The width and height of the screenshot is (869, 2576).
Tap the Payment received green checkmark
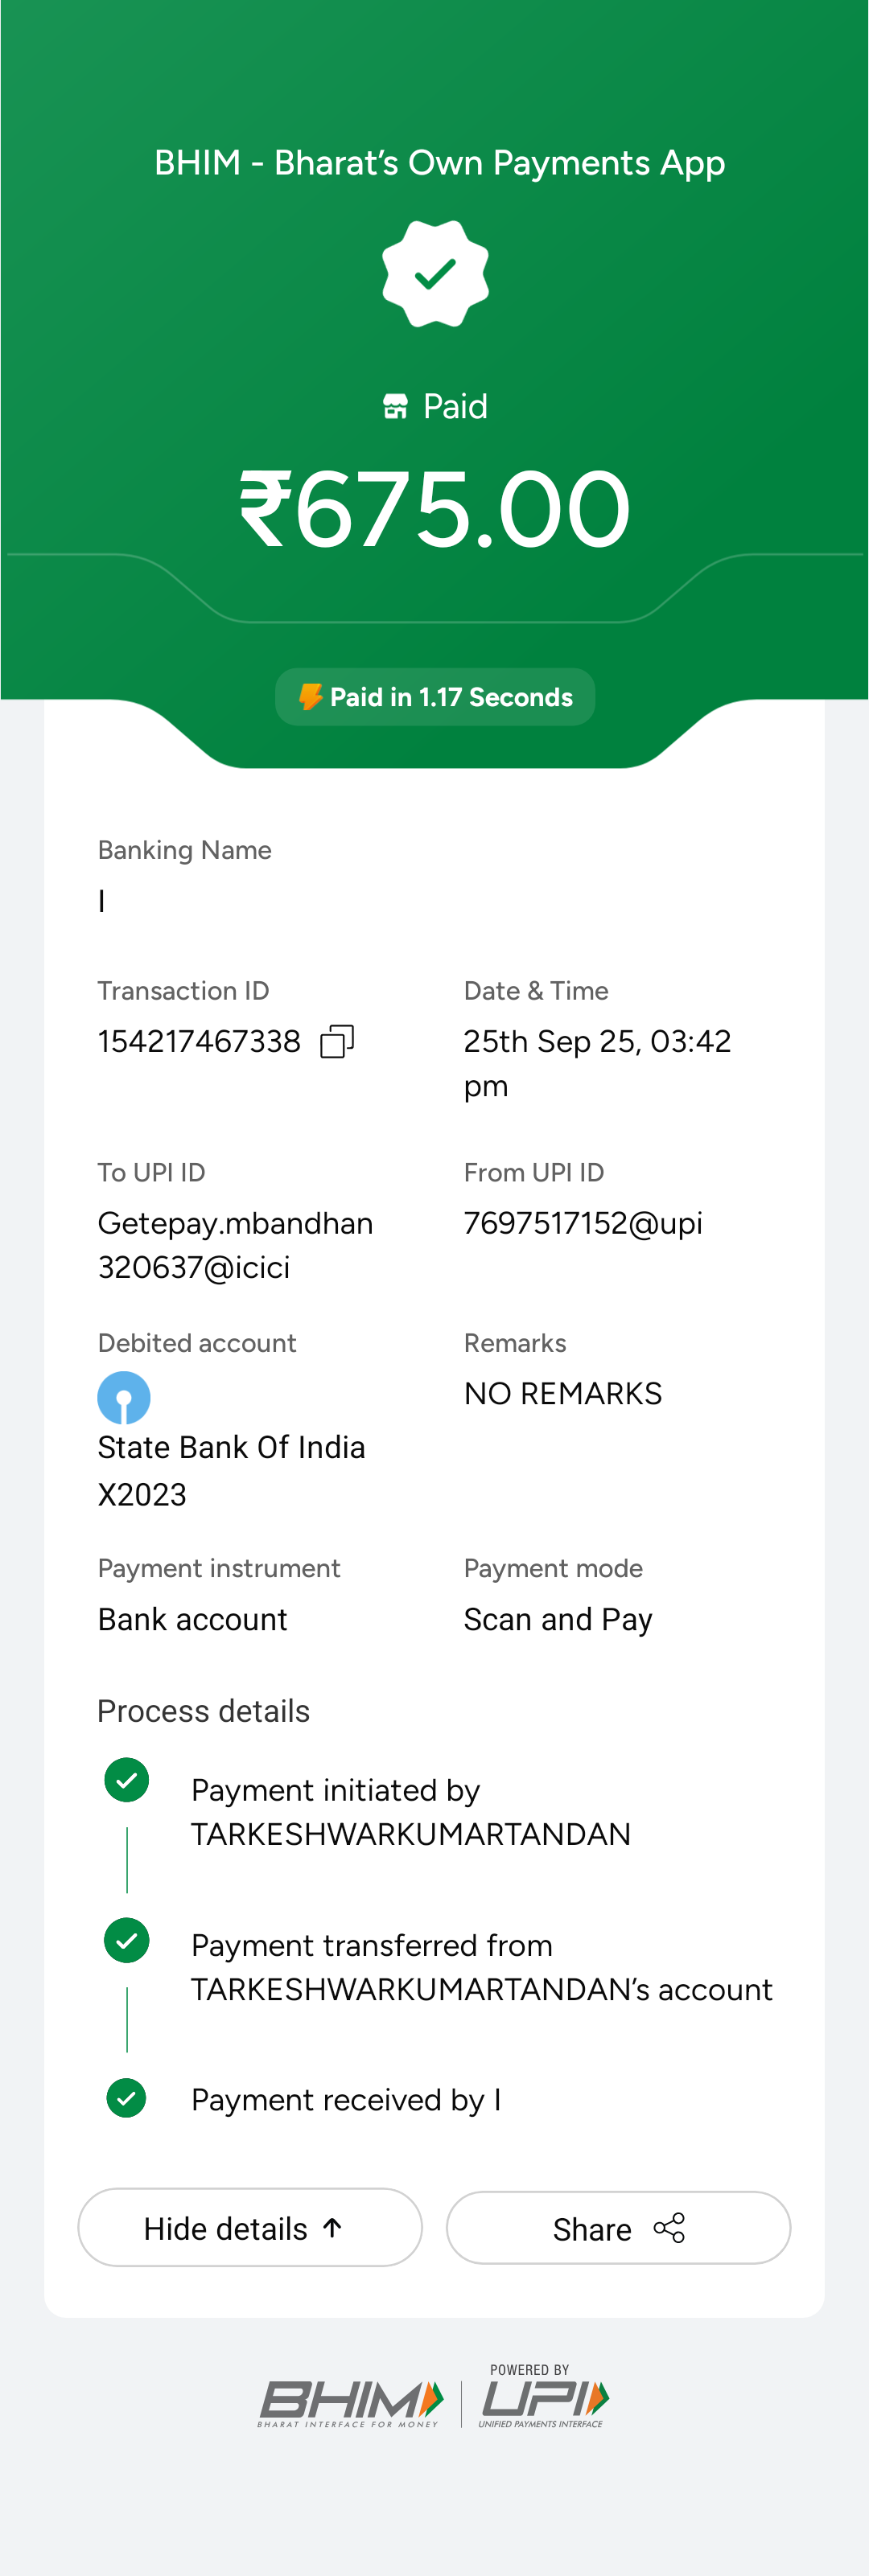click(x=127, y=2097)
